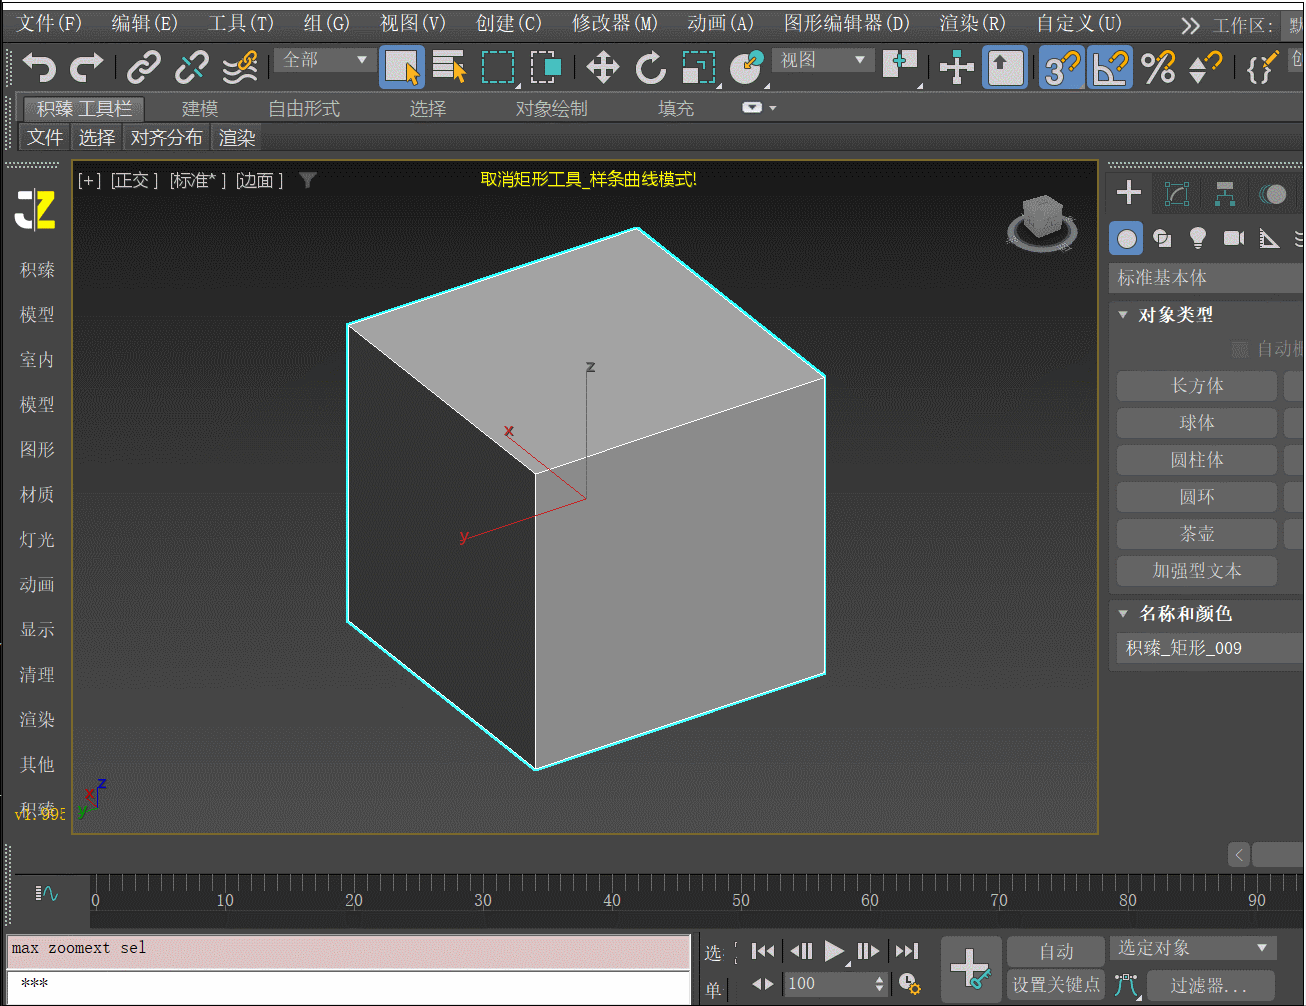Click the Play Animation button
1306x1006 pixels.
834,951
